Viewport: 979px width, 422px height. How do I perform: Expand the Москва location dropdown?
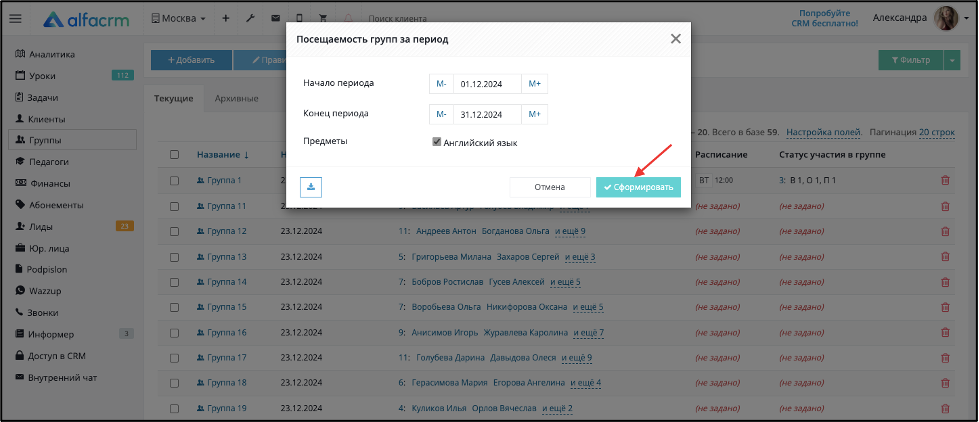click(179, 19)
